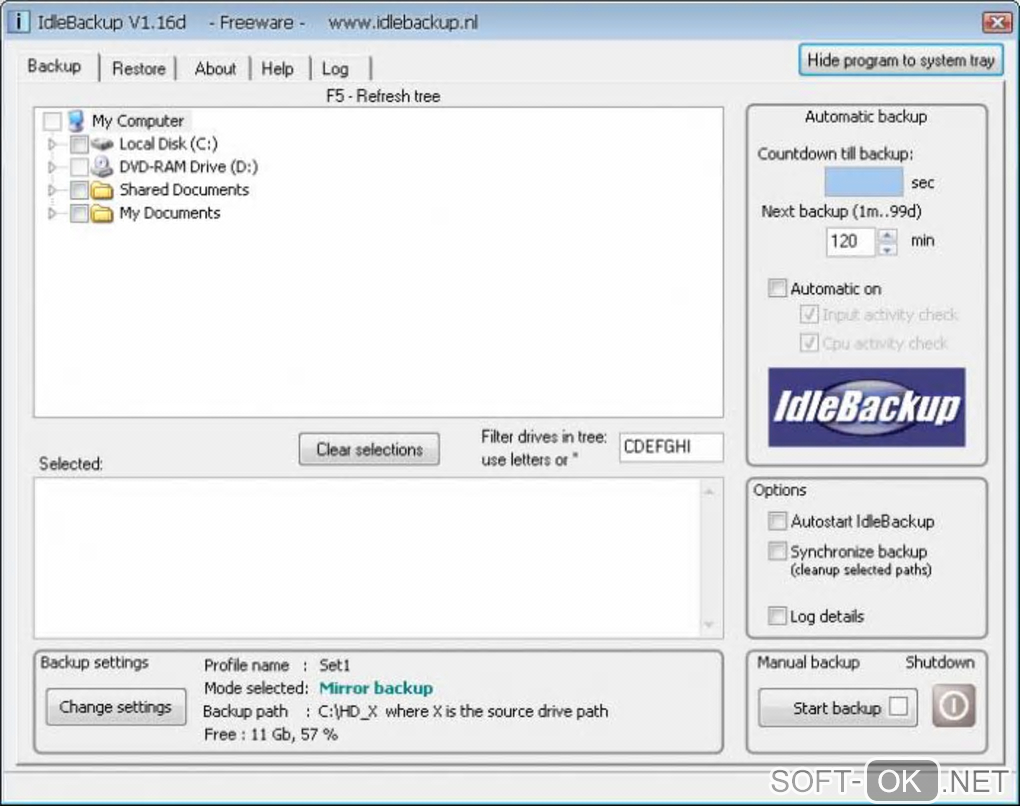Viewport: 1020px width, 806px height.
Task: Select the Local Disk (C:) tree label
Action: point(168,144)
